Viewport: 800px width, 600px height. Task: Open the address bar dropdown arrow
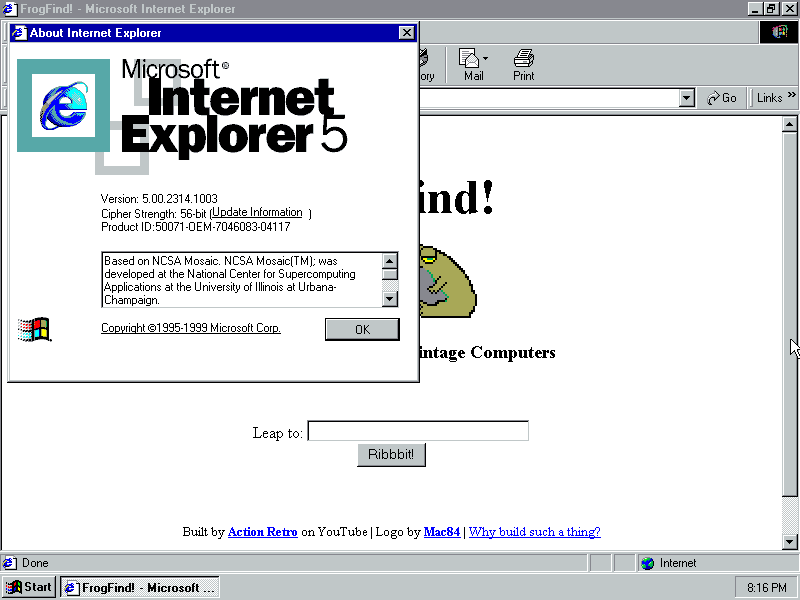pyautogui.click(x=686, y=98)
